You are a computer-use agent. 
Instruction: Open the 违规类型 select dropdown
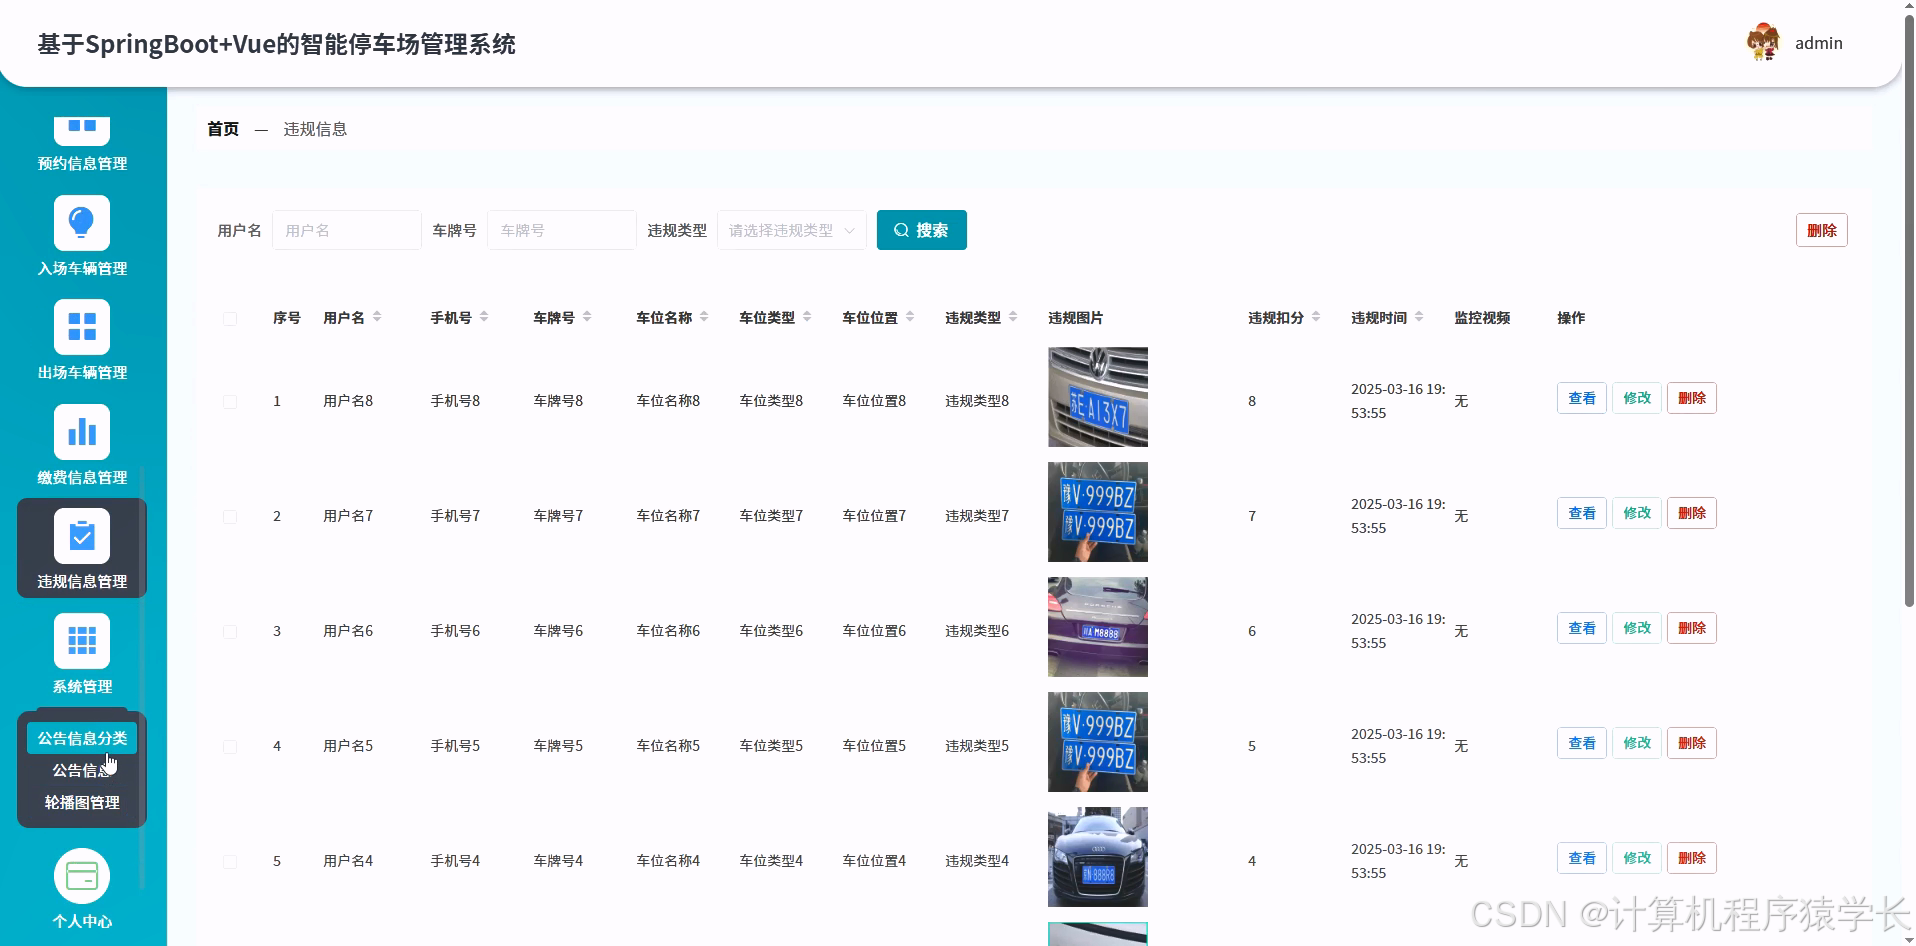click(x=791, y=230)
